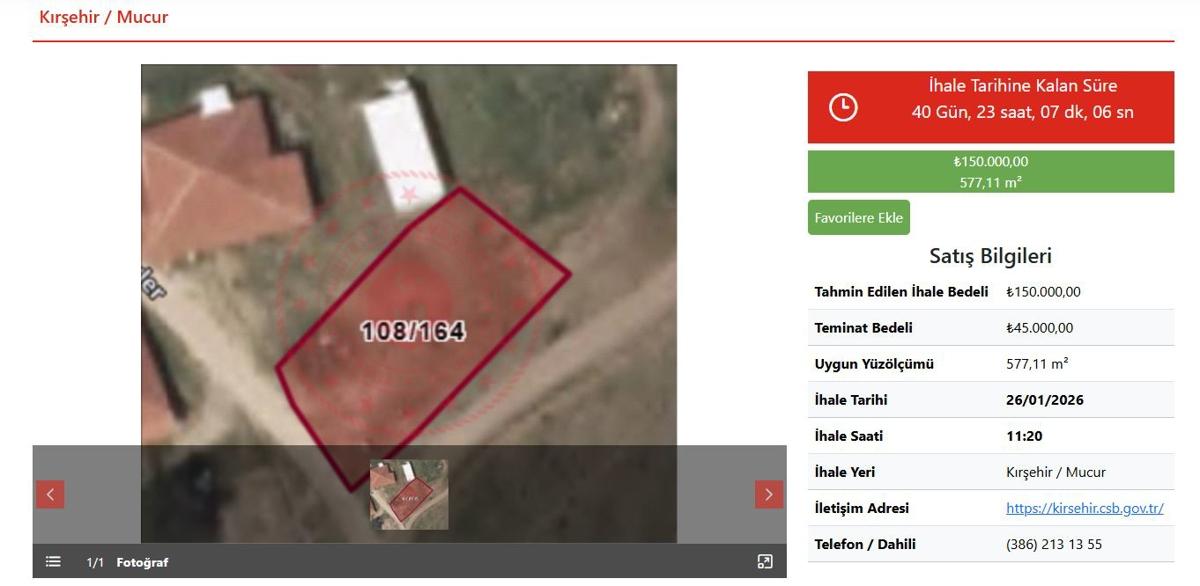Viewport: 1200px width, 586px height.
Task: Select the parcel photo thumbnail
Action: pos(409,494)
